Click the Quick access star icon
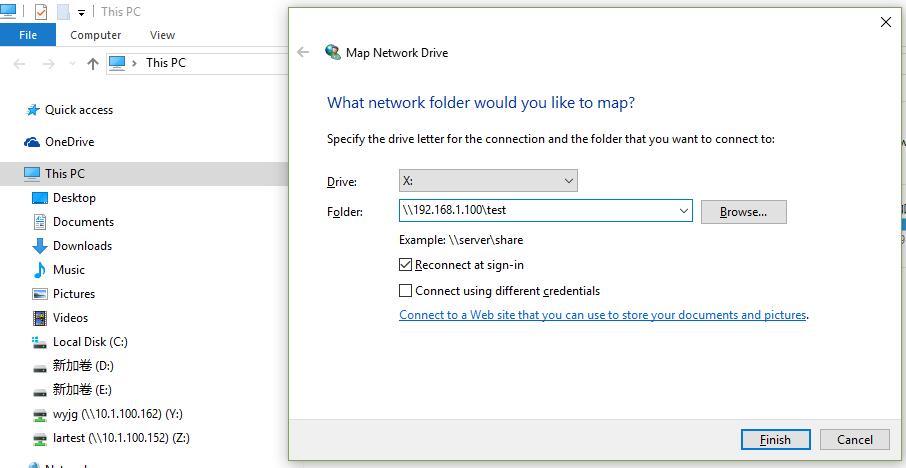The width and height of the screenshot is (906, 468). (33, 110)
